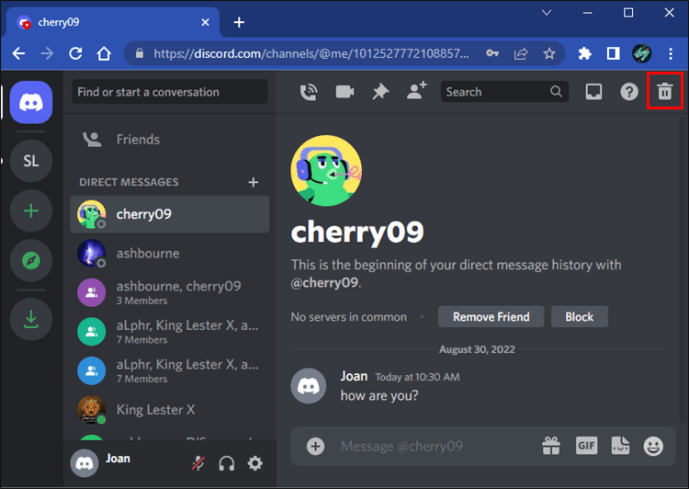The height and width of the screenshot is (489, 689).
Task: Click the download apps icon
Action: 31,319
